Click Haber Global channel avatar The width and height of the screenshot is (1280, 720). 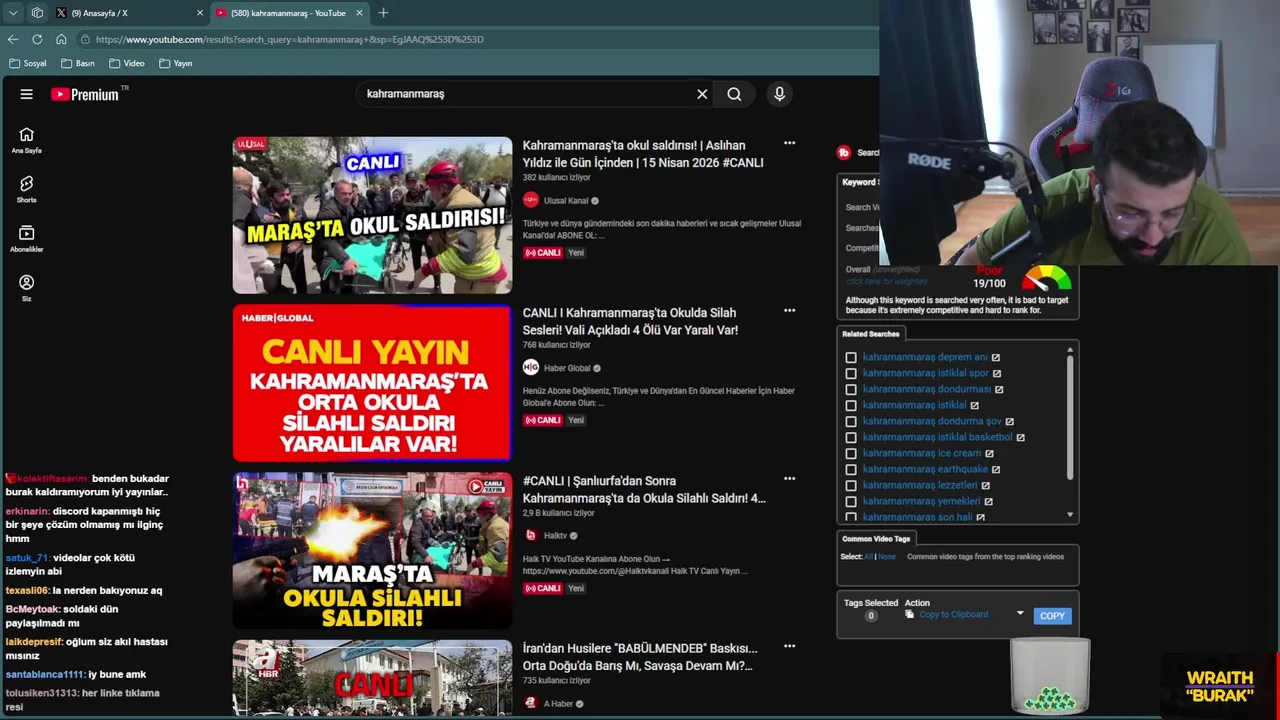[531, 368]
